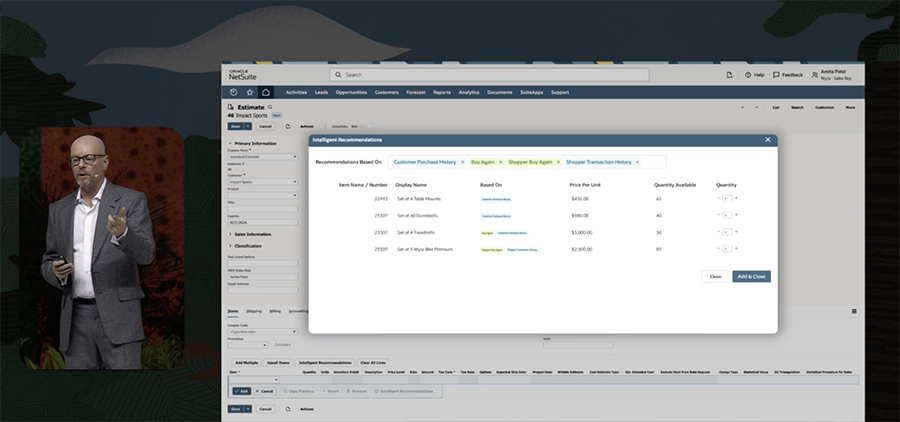Expand the Classification section
This screenshot has width=900, height=422.
(230, 245)
